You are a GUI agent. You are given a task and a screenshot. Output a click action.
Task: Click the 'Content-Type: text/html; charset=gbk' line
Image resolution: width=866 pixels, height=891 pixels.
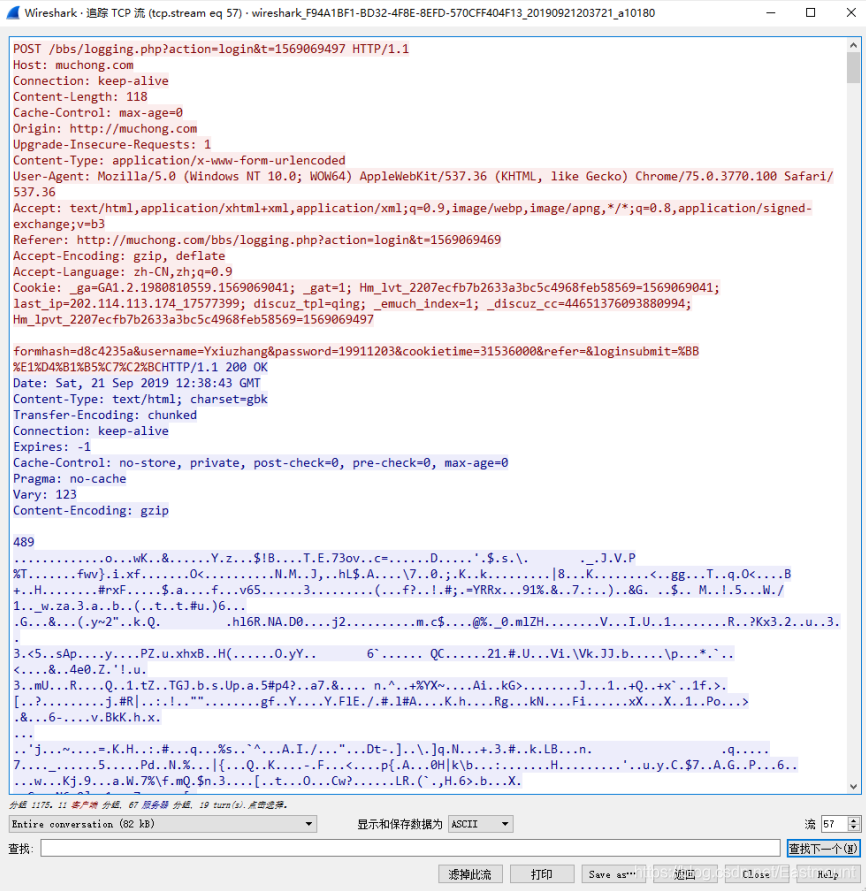pos(140,399)
